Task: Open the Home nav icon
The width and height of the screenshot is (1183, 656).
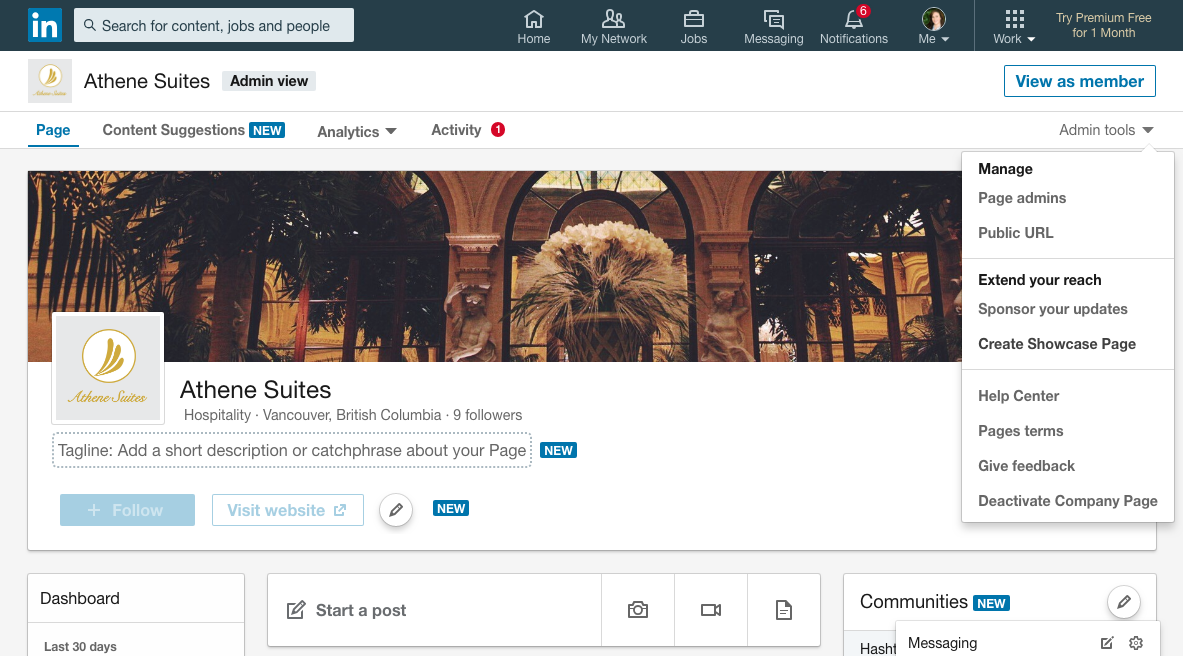Action: [x=533, y=26]
